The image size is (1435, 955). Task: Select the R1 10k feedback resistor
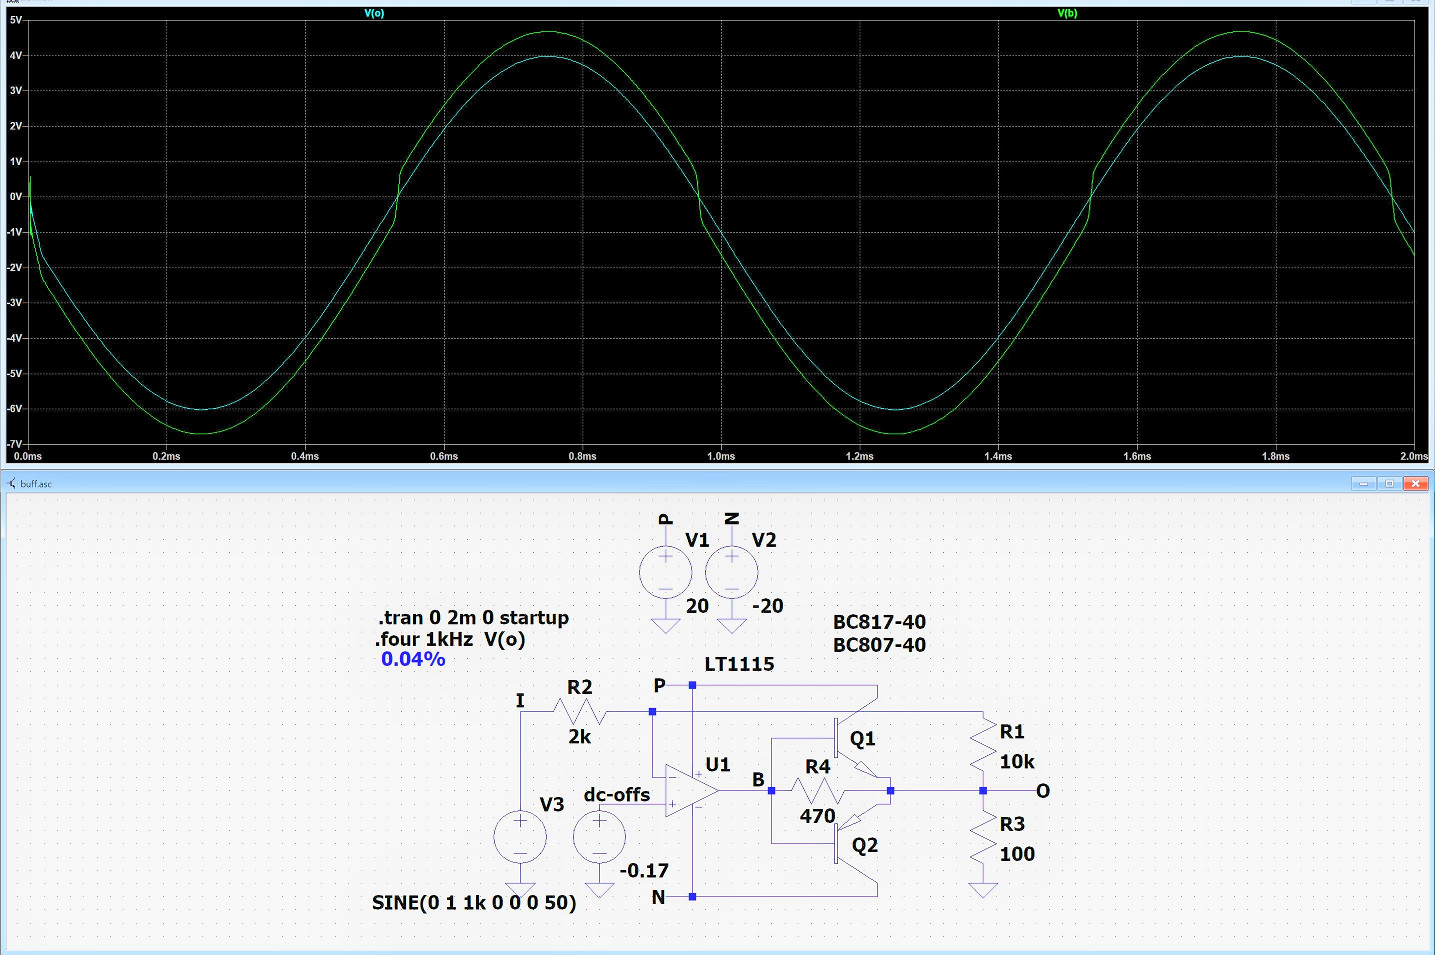[x=983, y=748]
